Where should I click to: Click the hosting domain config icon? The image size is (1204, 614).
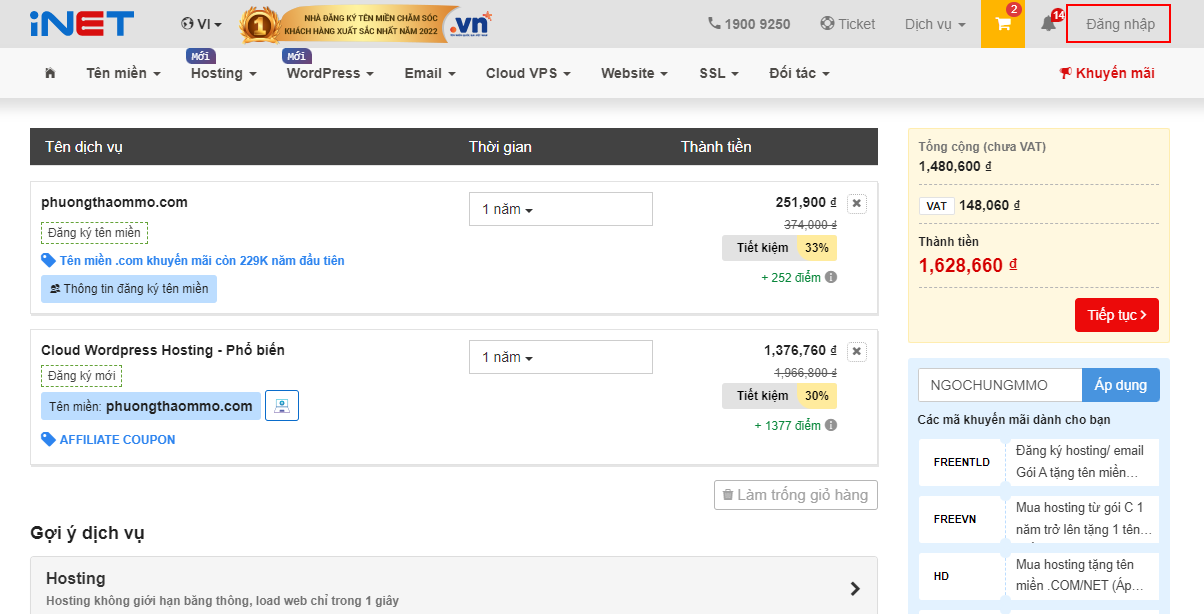[282, 406]
